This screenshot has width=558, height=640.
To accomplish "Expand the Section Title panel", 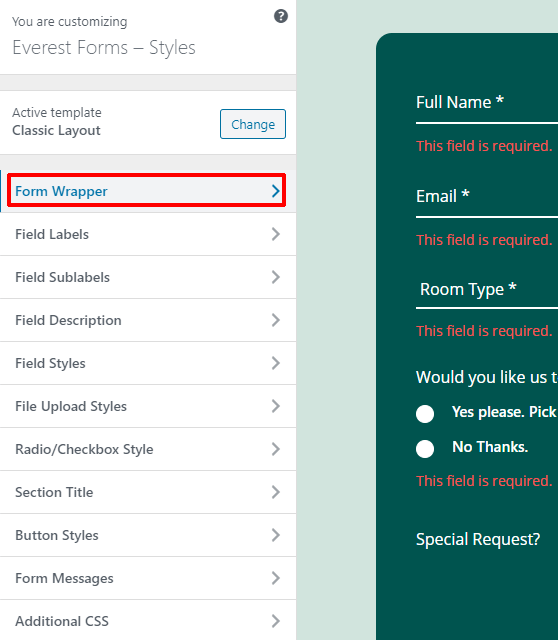I will click(x=148, y=492).
